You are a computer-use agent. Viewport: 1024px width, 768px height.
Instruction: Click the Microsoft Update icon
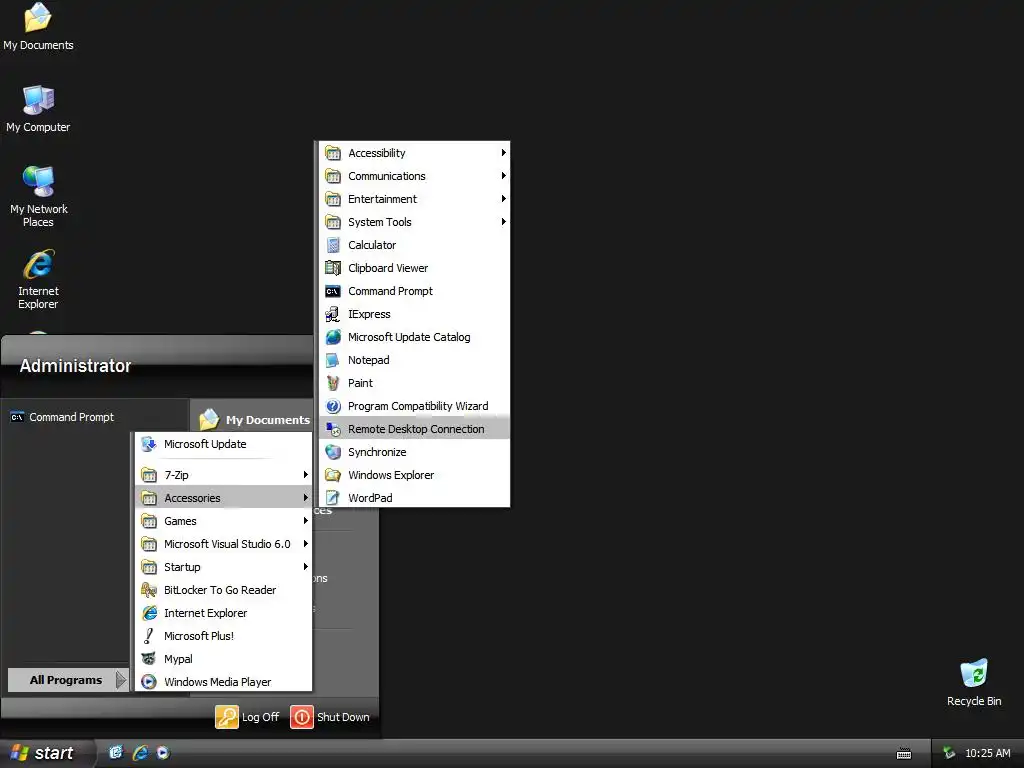[x=149, y=444]
